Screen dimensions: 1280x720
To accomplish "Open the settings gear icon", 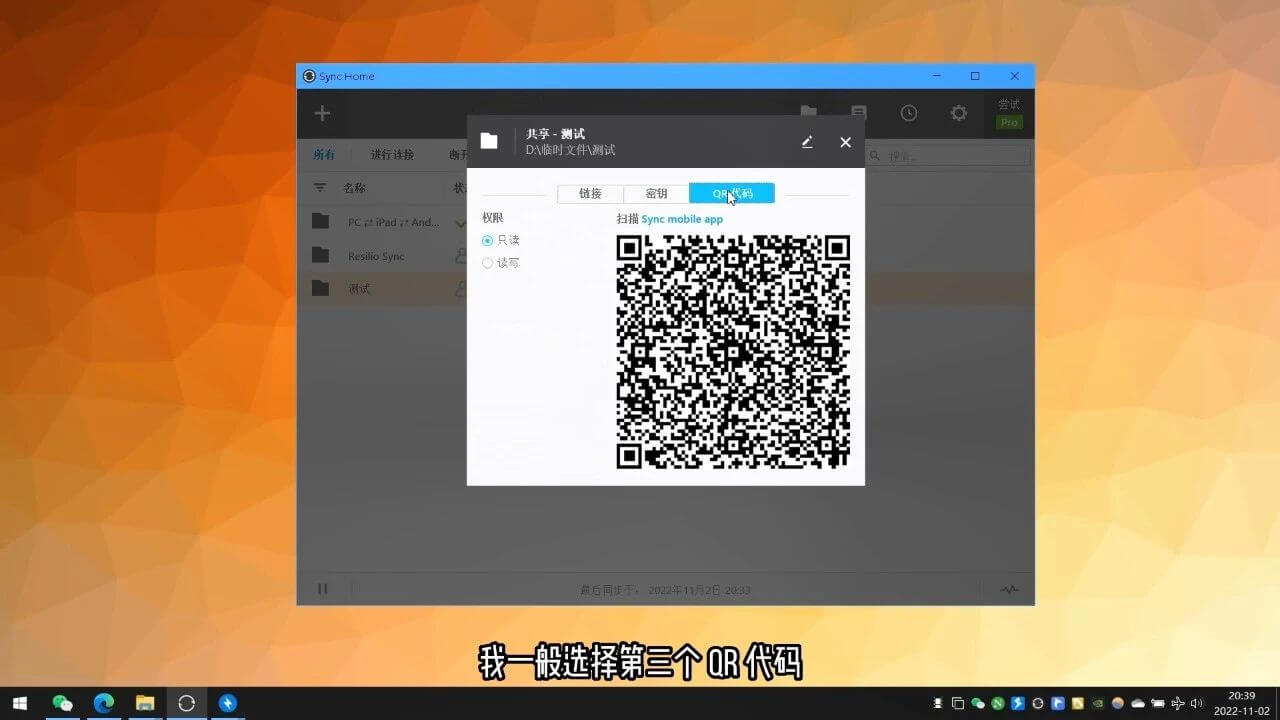I will click(958, 113).
